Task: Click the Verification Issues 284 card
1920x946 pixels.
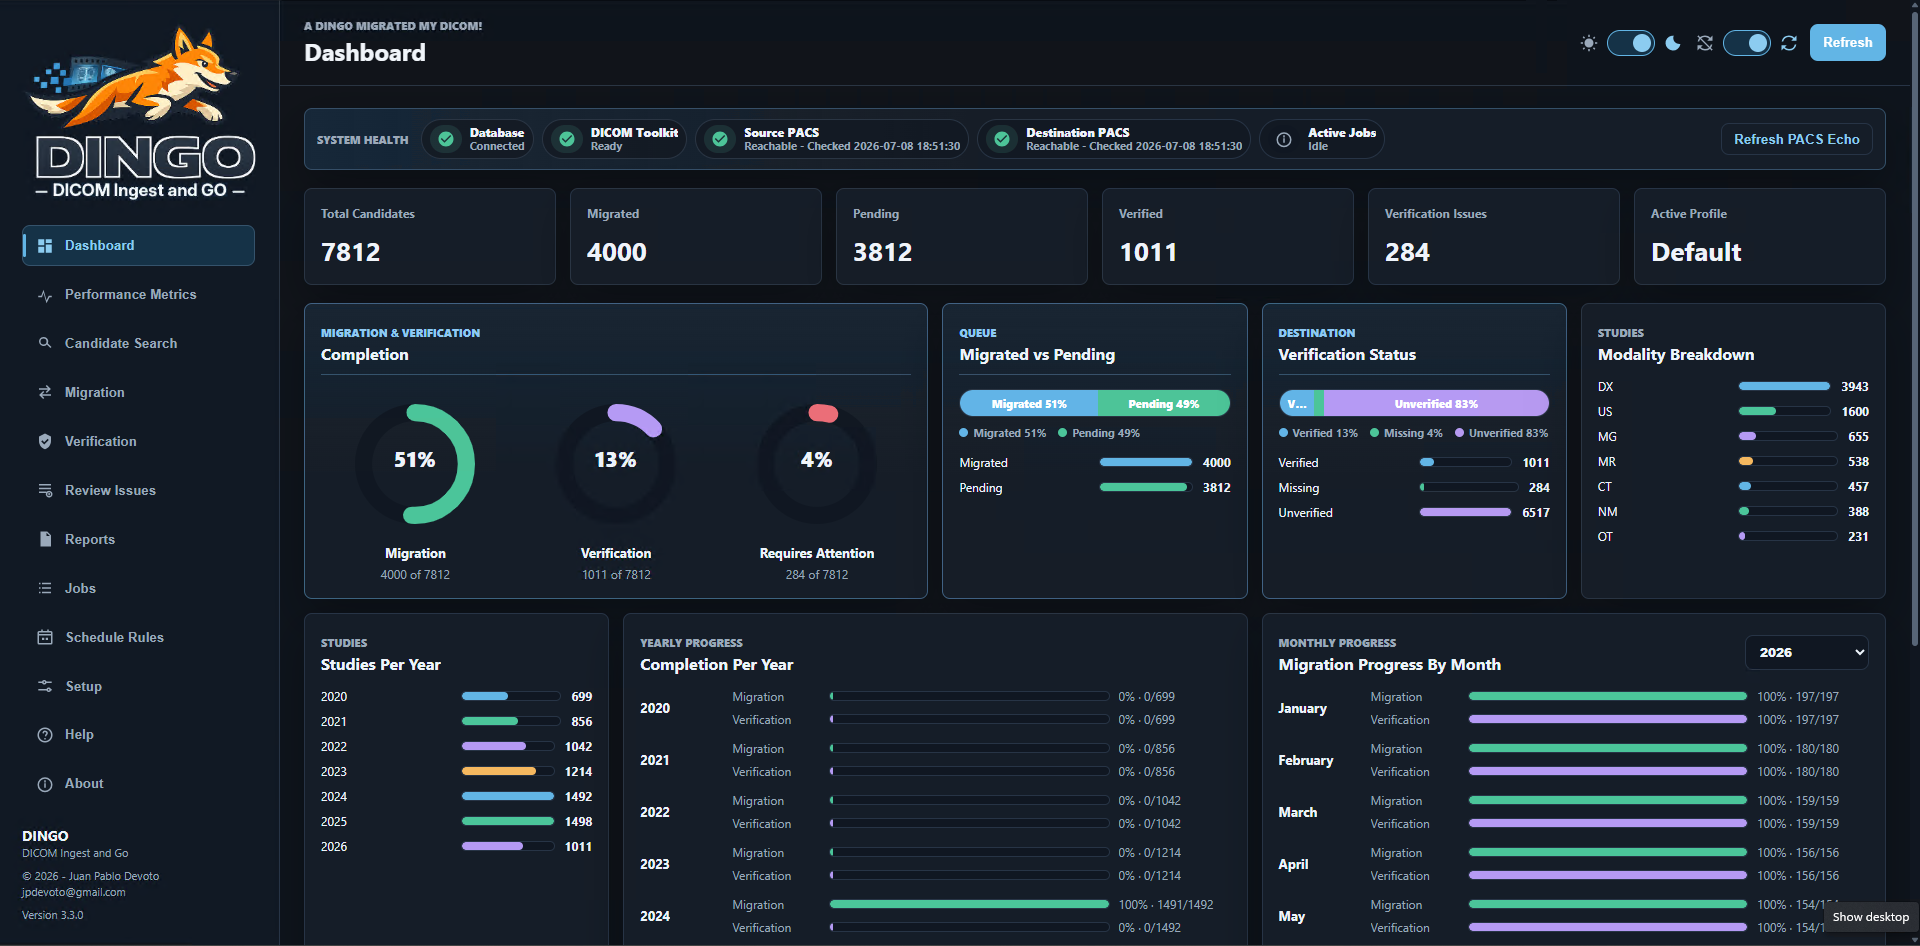Action: point(1494,237)
